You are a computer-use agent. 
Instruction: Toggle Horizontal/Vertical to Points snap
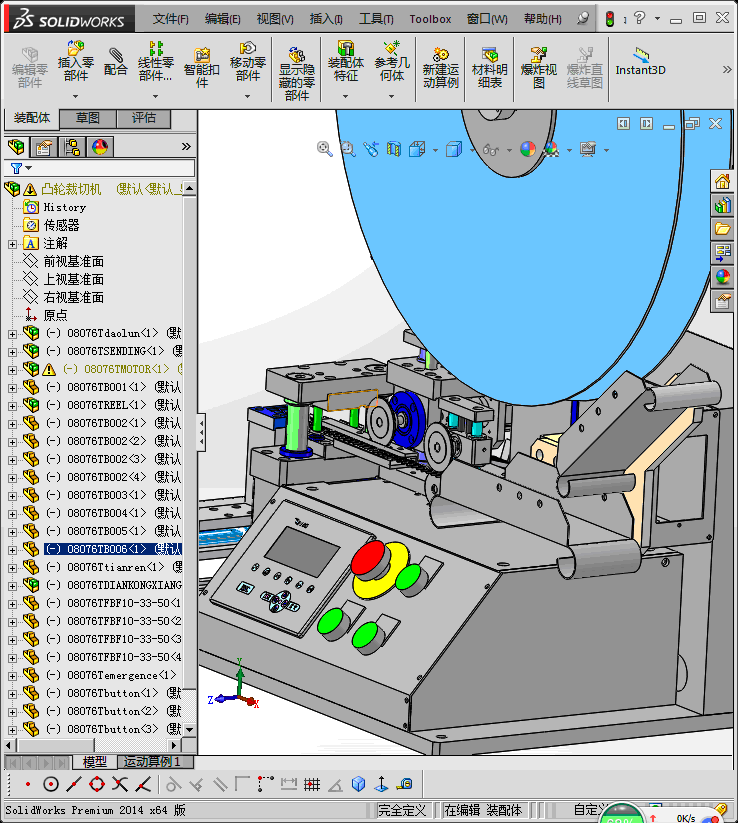[266, 784]
